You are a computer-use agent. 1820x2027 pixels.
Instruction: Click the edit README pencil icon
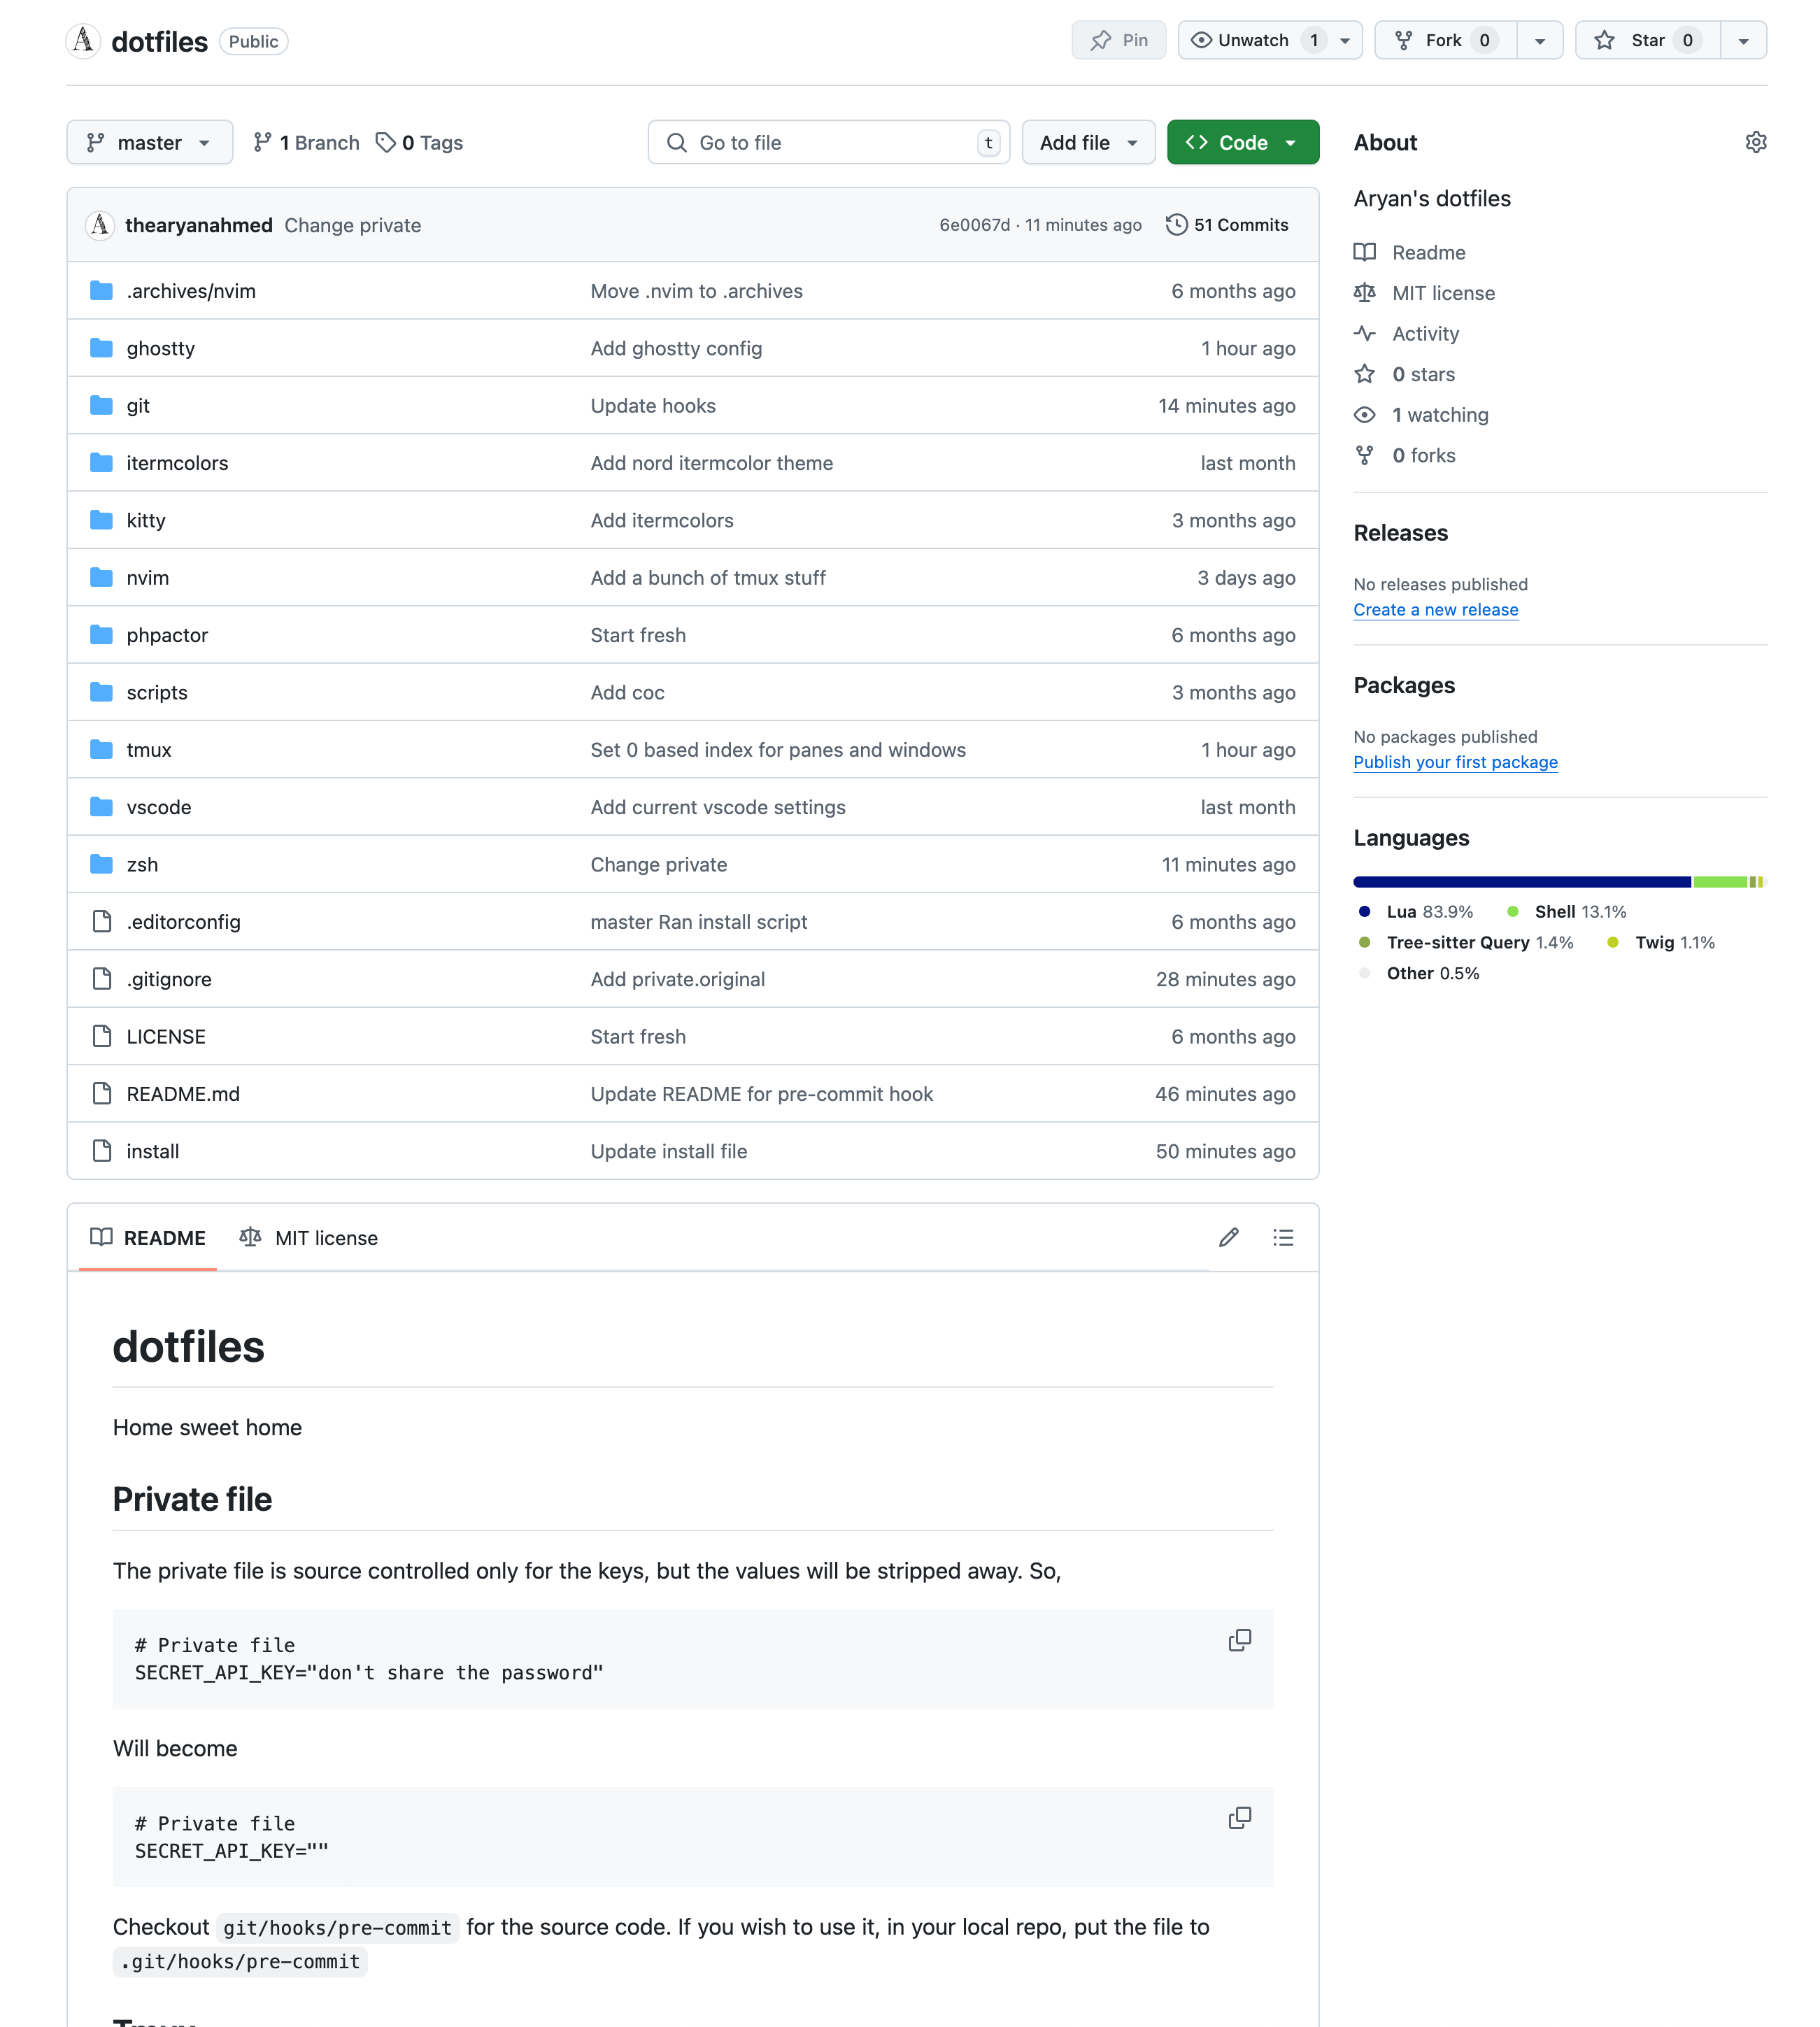pos(1228,1238)
